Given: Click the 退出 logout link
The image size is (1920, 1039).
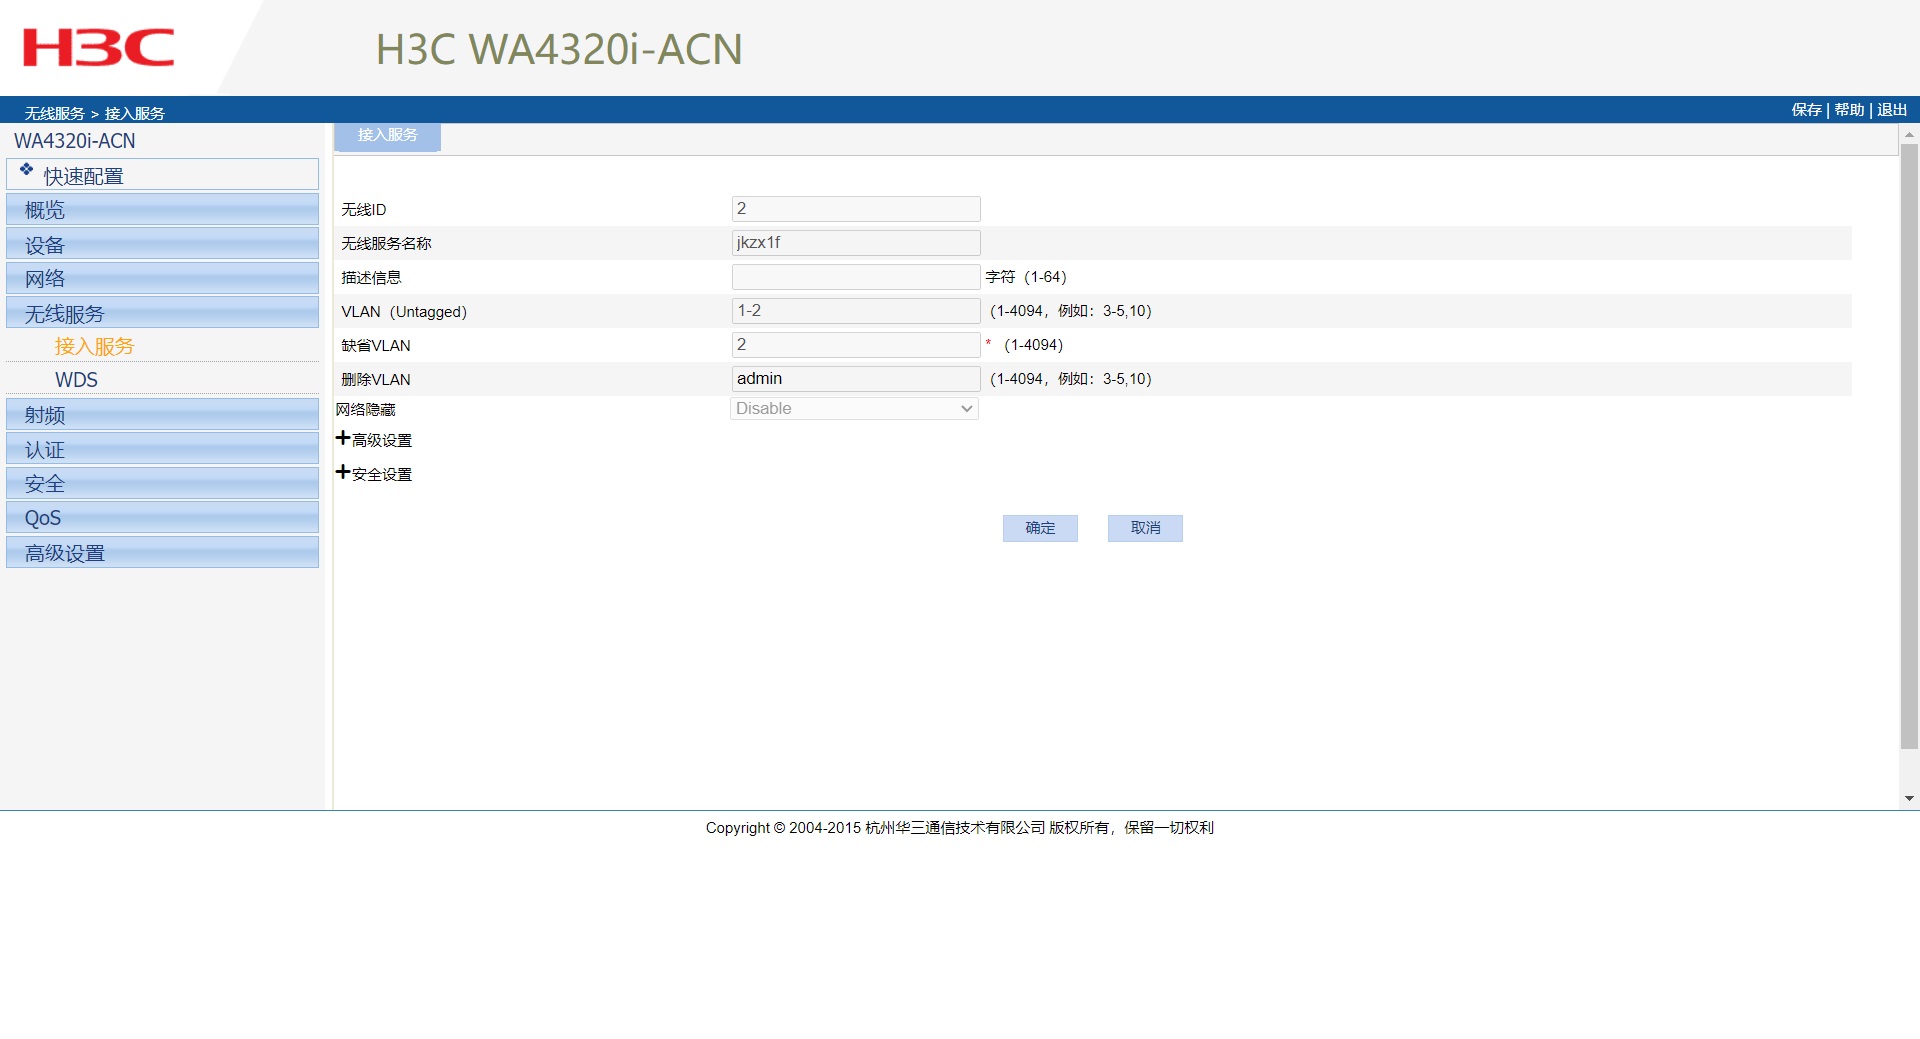Looking at the screenshot, I should [1892, 110].
